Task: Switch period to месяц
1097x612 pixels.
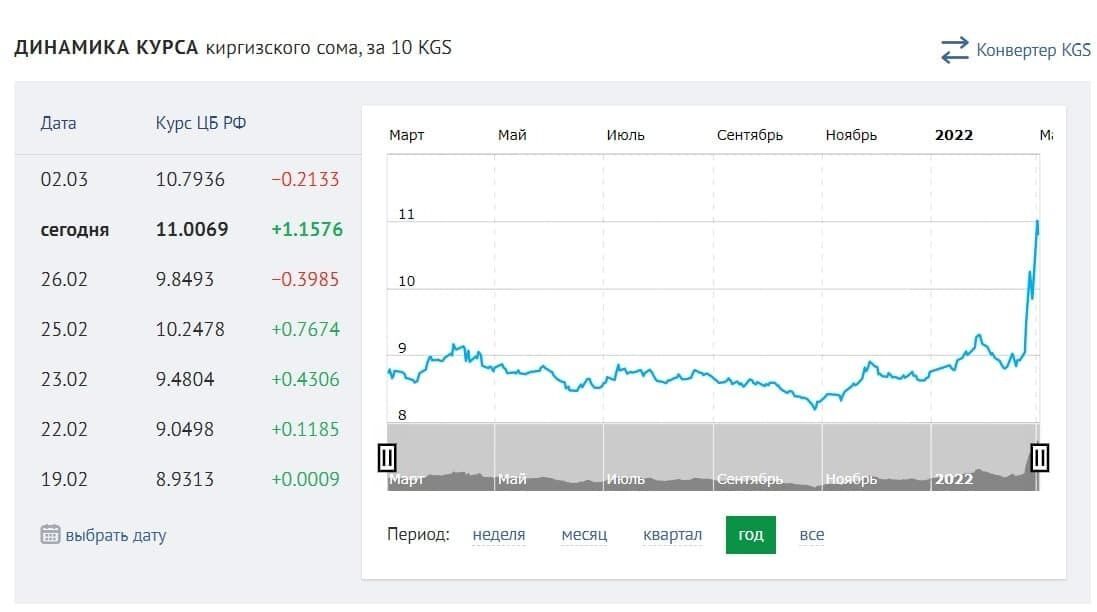Action: click(584, 535)
